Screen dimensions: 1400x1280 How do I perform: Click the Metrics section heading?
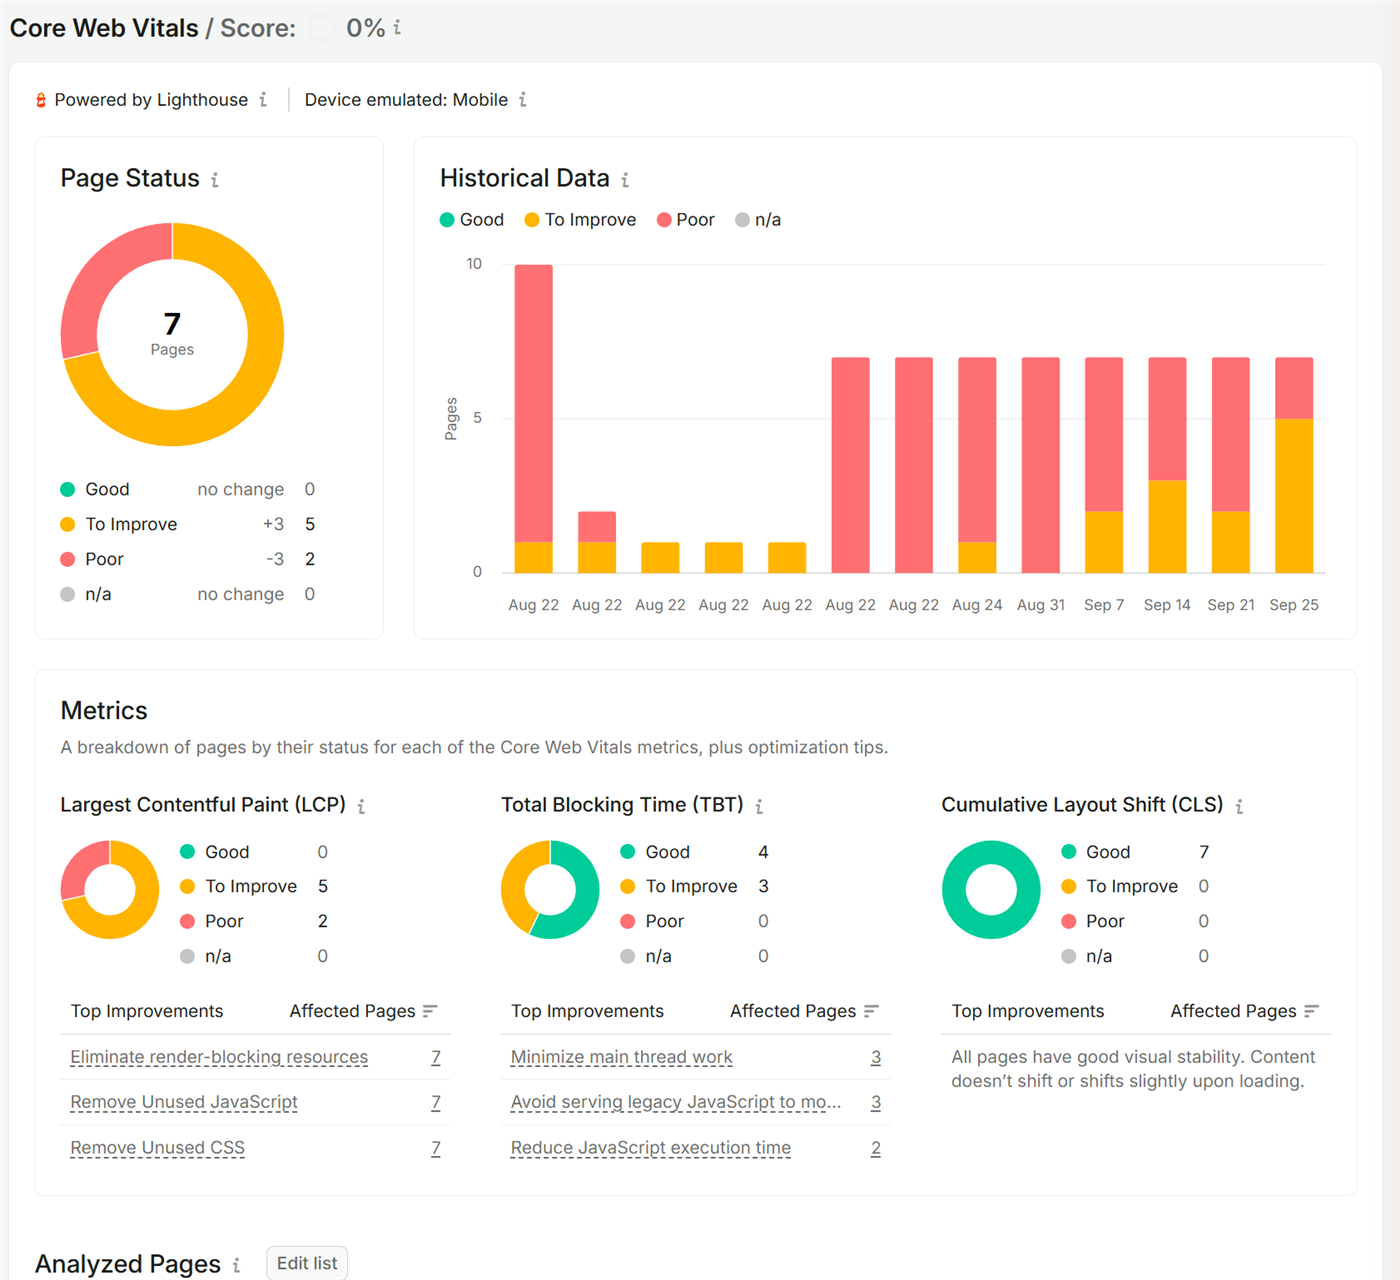tap(104, 711)
